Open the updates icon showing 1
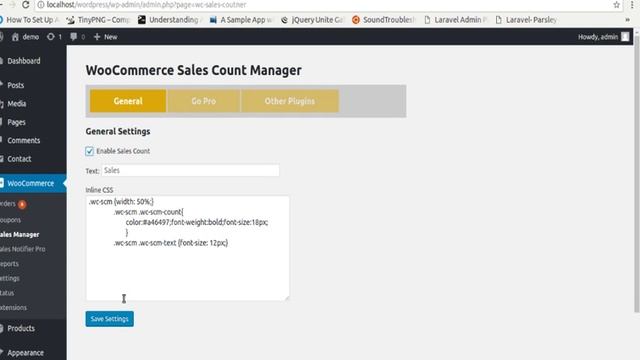The height and width of the screenshot is (360, 640). (x=51, y=37)
